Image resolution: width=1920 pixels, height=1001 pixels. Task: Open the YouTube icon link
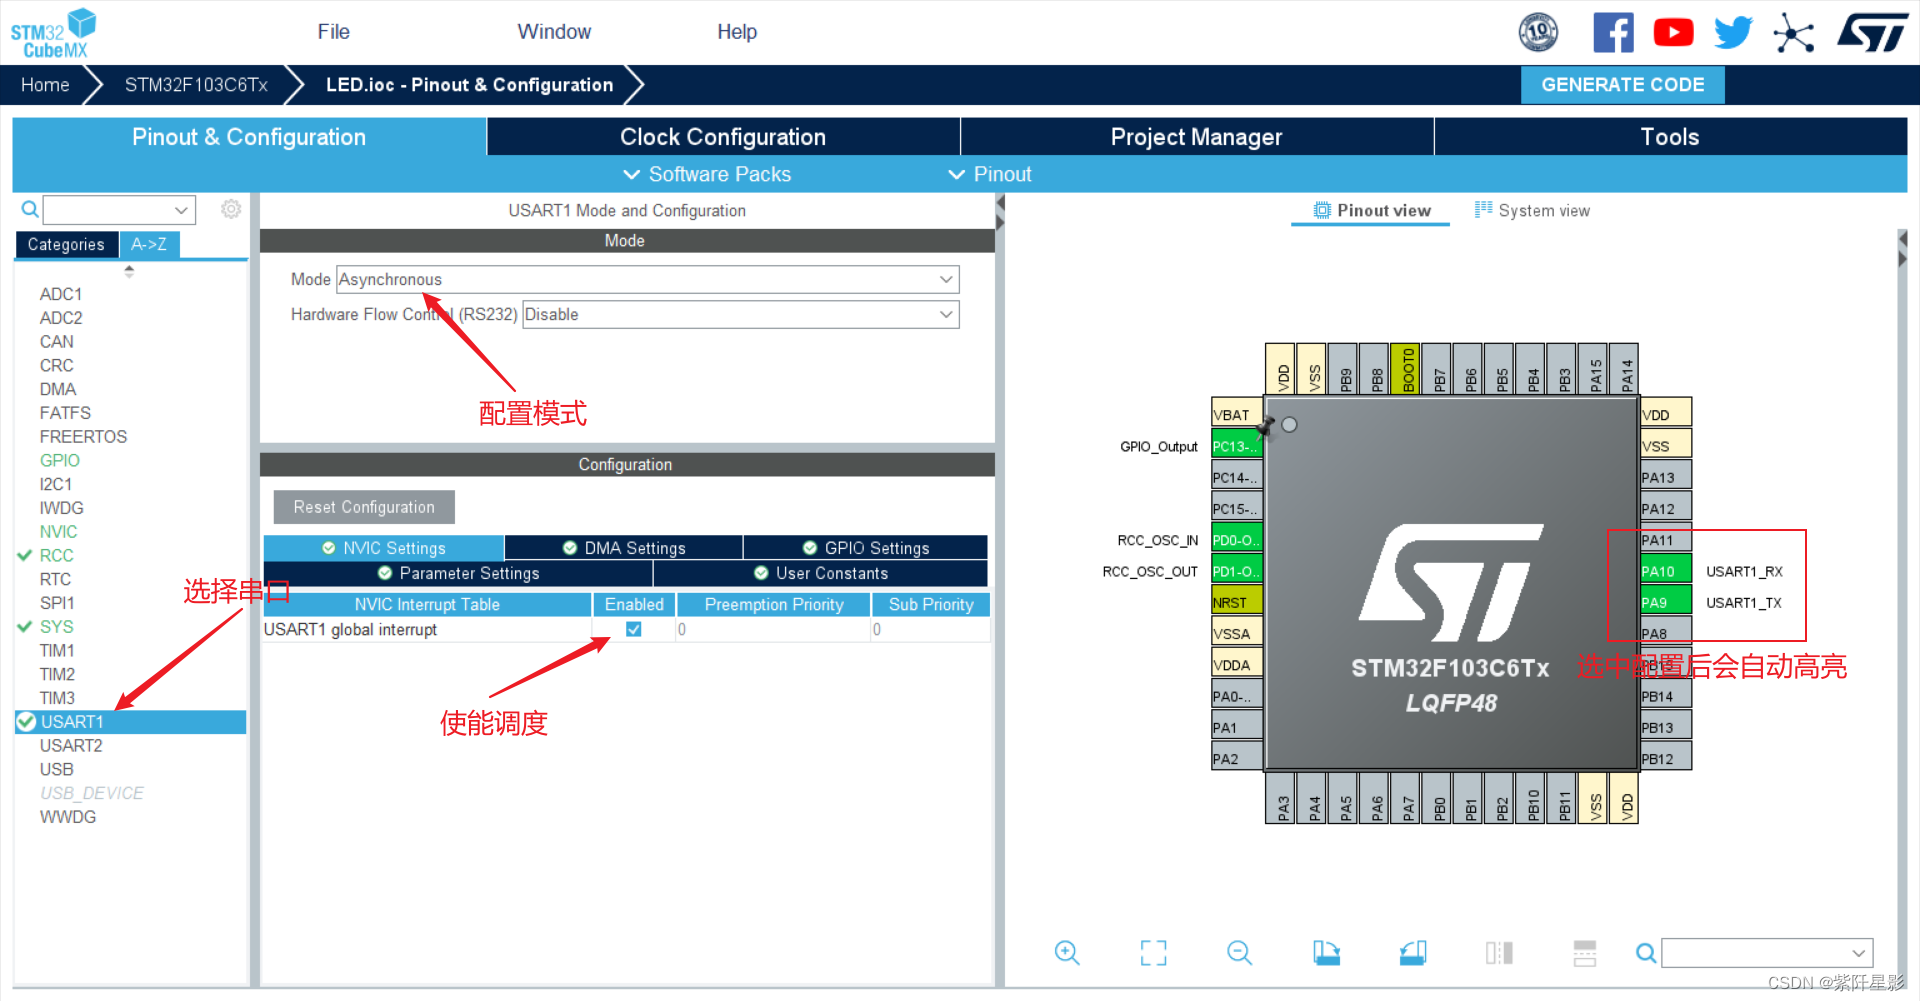tap(1673, 32)
